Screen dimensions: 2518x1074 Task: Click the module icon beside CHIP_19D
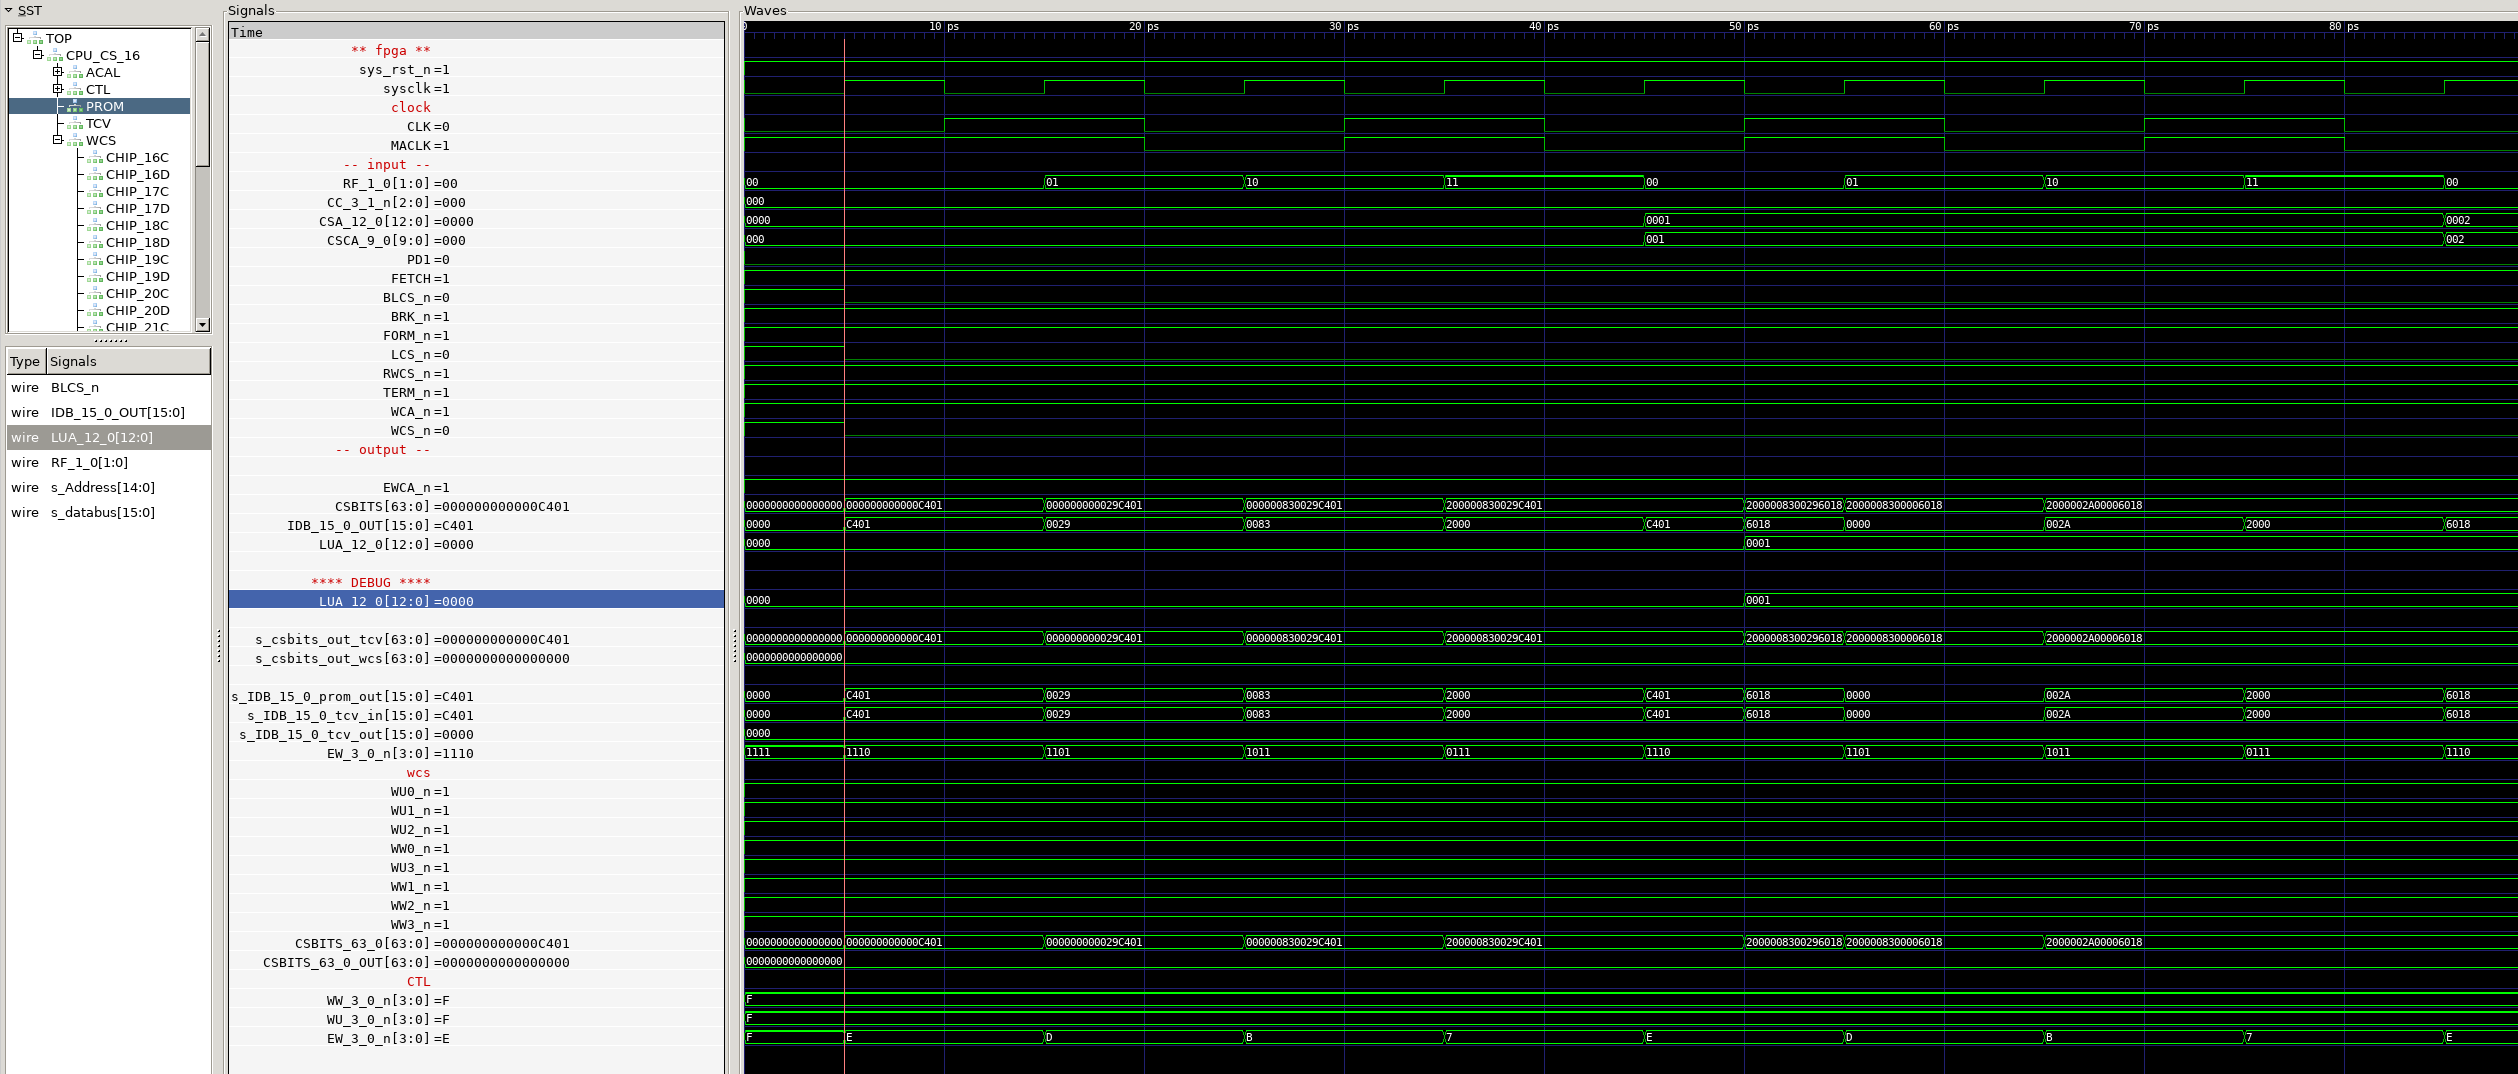click(95, 277)
